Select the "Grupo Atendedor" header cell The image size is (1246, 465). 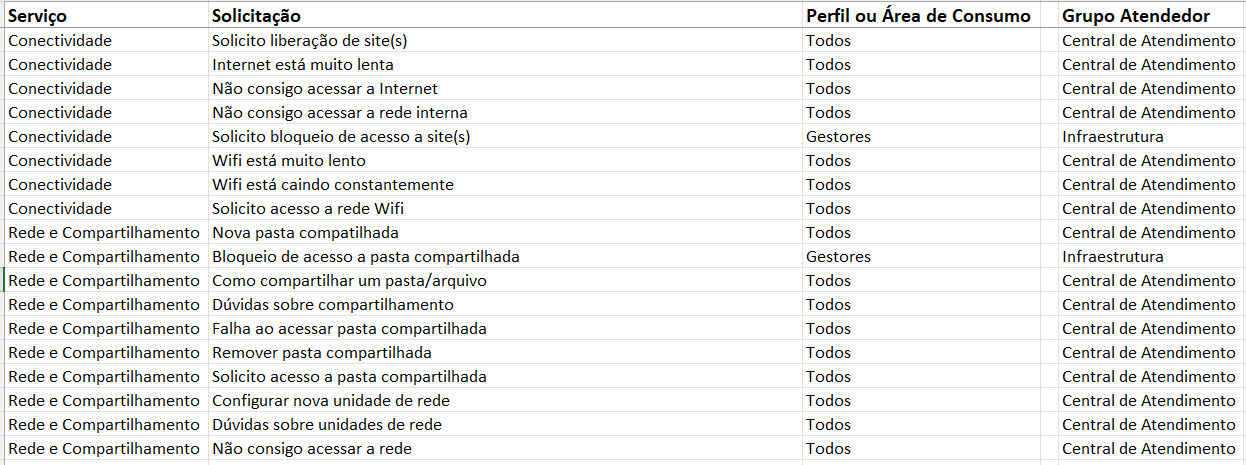[x=1135, y=16]
